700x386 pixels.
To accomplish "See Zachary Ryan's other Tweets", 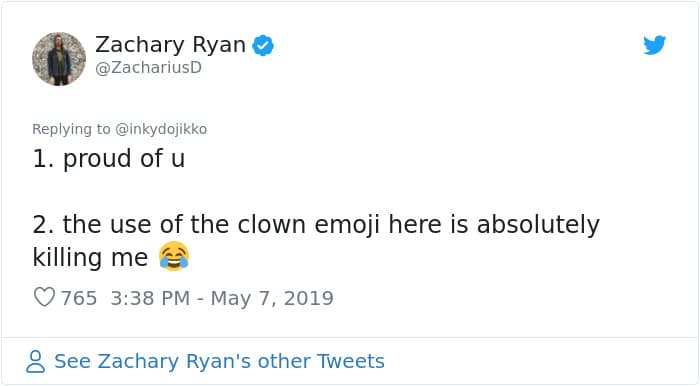I will pyautogui.click(x=219, y=361).
